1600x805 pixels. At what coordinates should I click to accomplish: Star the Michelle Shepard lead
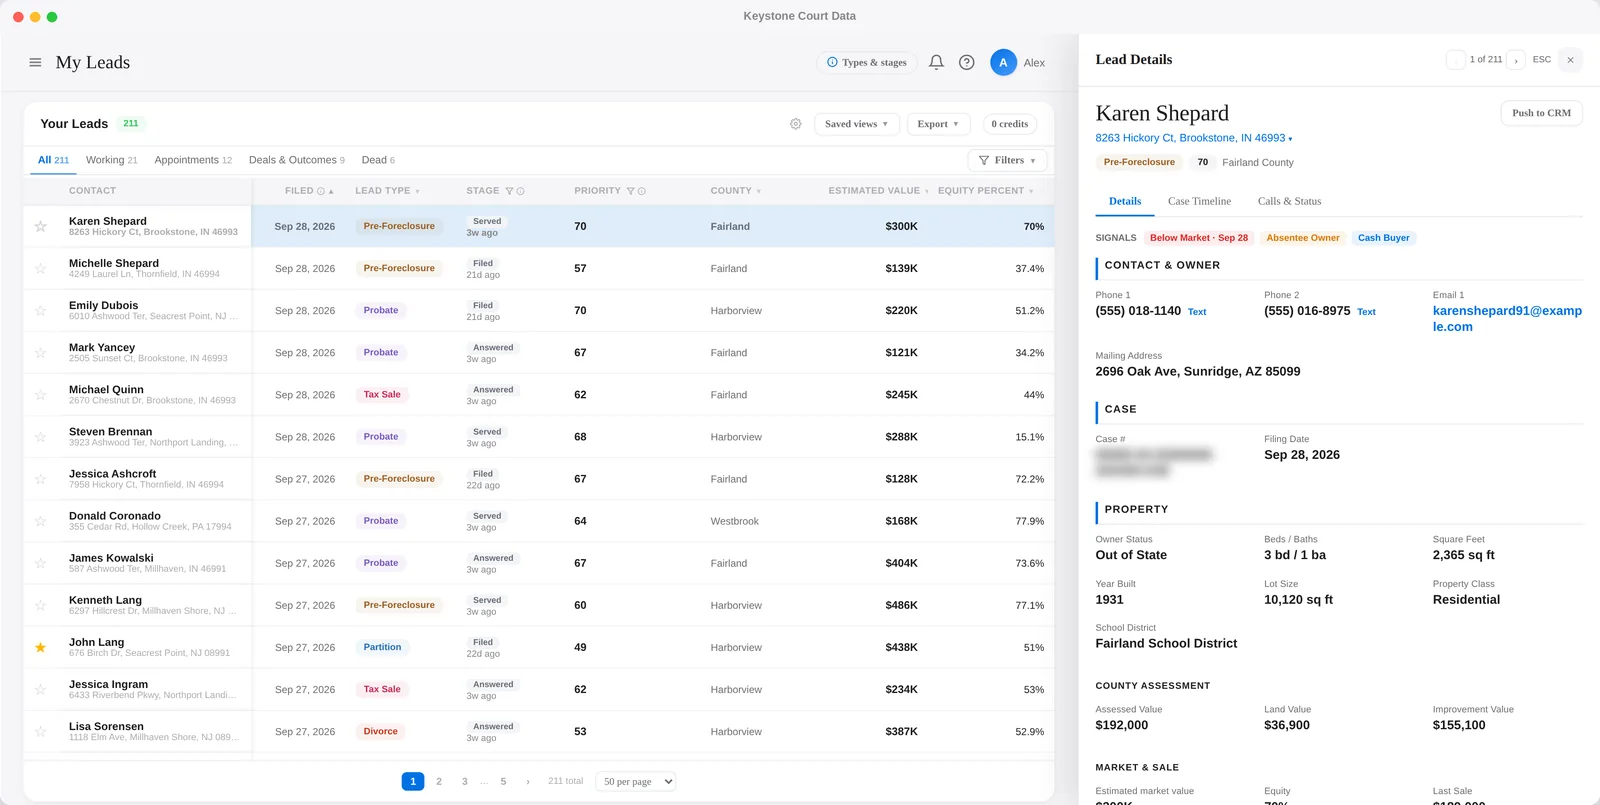[x=41, y=269]
